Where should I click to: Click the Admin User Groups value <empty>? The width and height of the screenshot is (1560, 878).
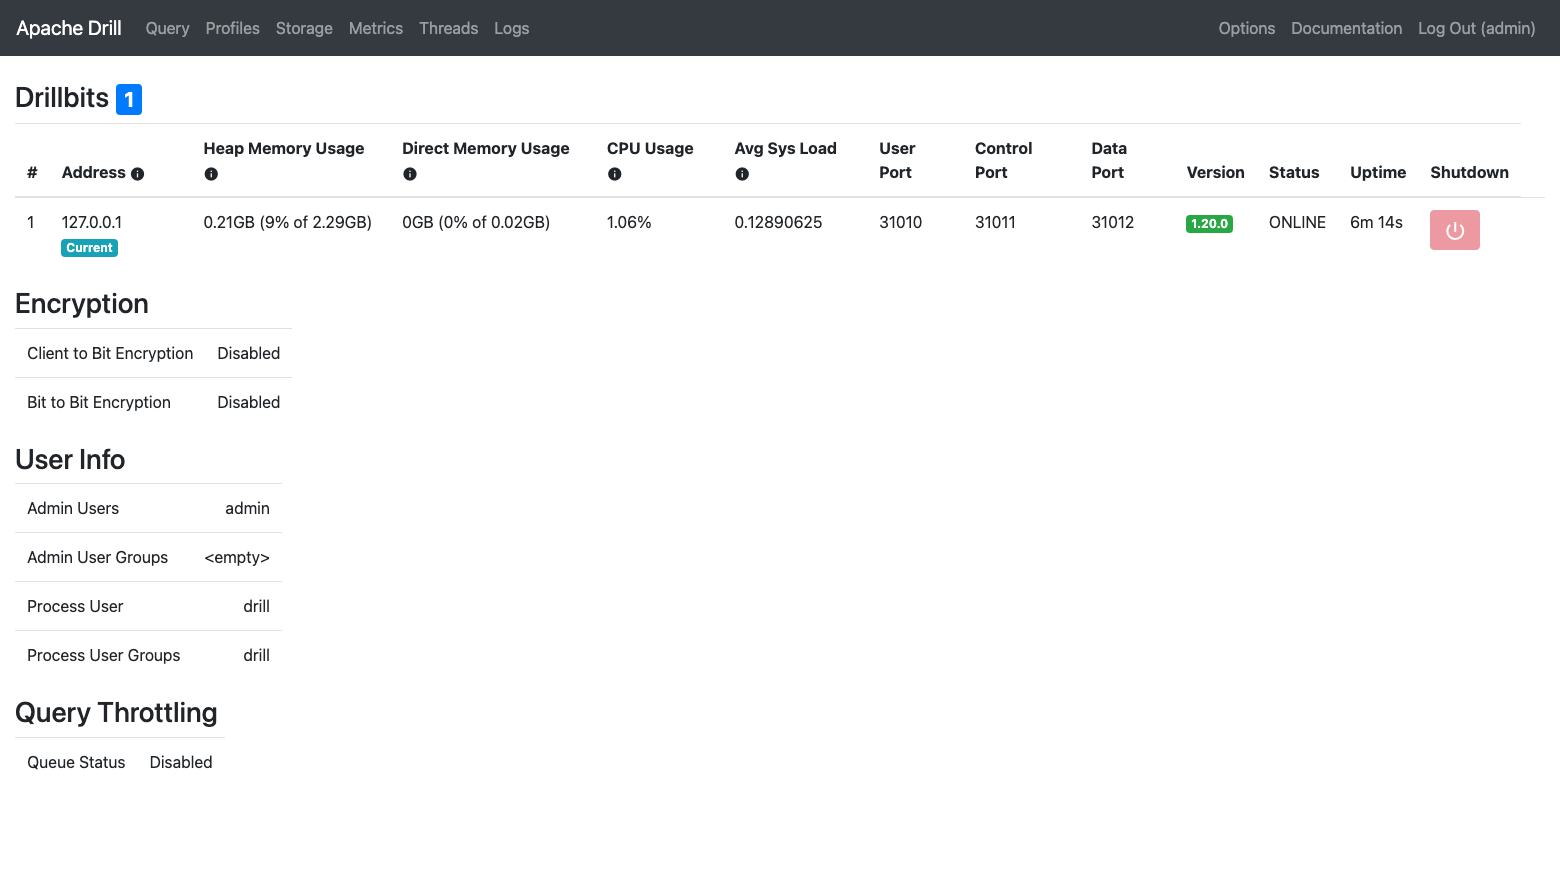(237, 557)
